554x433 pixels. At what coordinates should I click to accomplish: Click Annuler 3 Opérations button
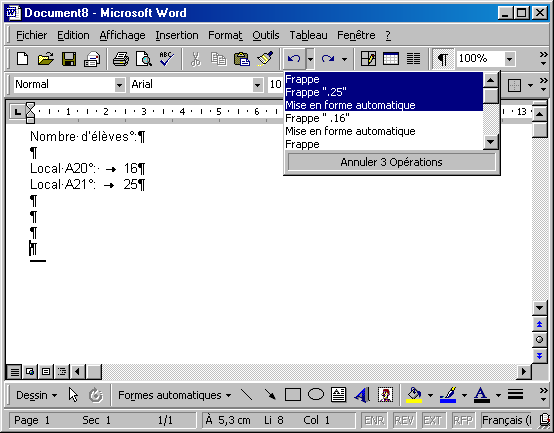click(x=391, y=162)
